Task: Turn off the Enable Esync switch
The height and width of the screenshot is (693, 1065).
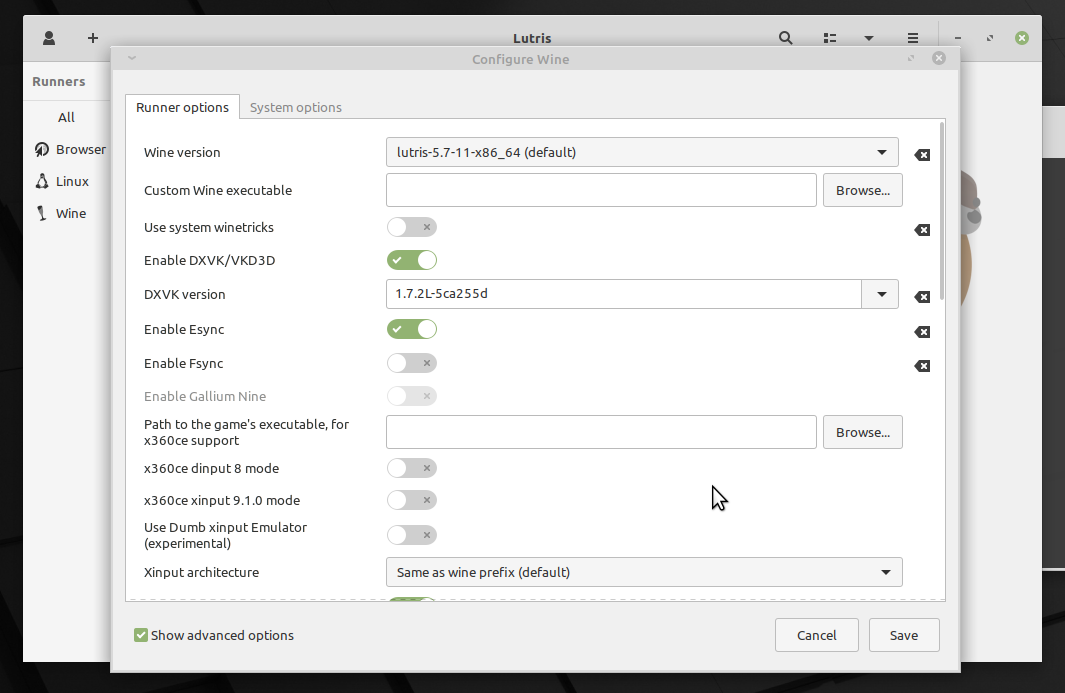Action: 412,330
